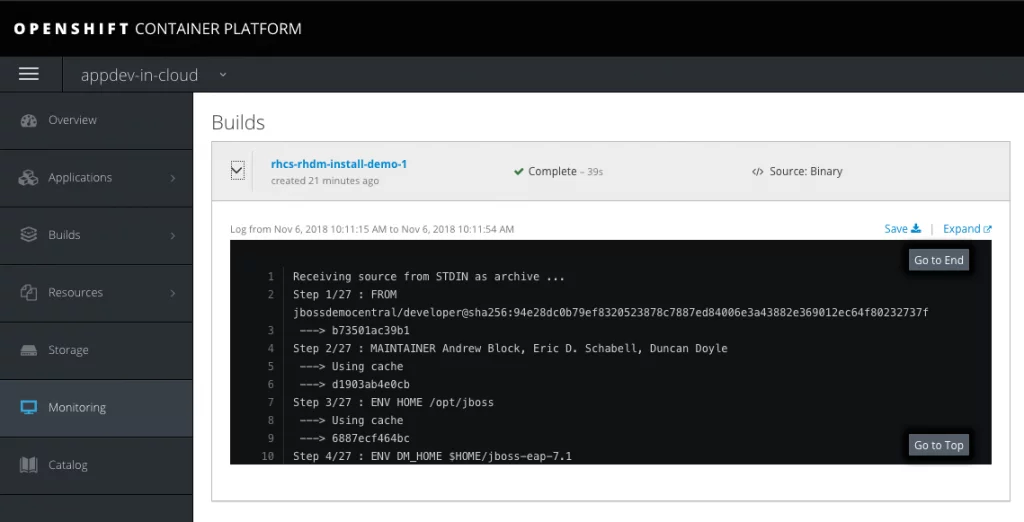This screenshot has width=1024, height=522.
Task: Click 'Step 2/27 : MAINTAINER' log line
Action: (510, 348)
